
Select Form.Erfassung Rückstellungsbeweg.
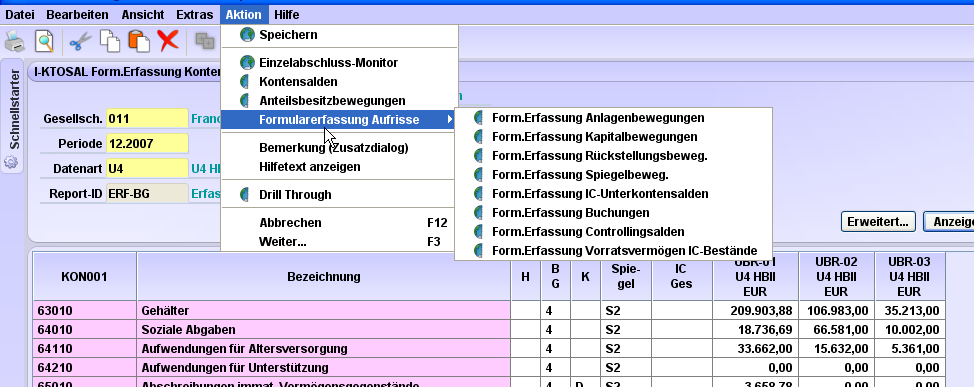(x=614, y=156)
